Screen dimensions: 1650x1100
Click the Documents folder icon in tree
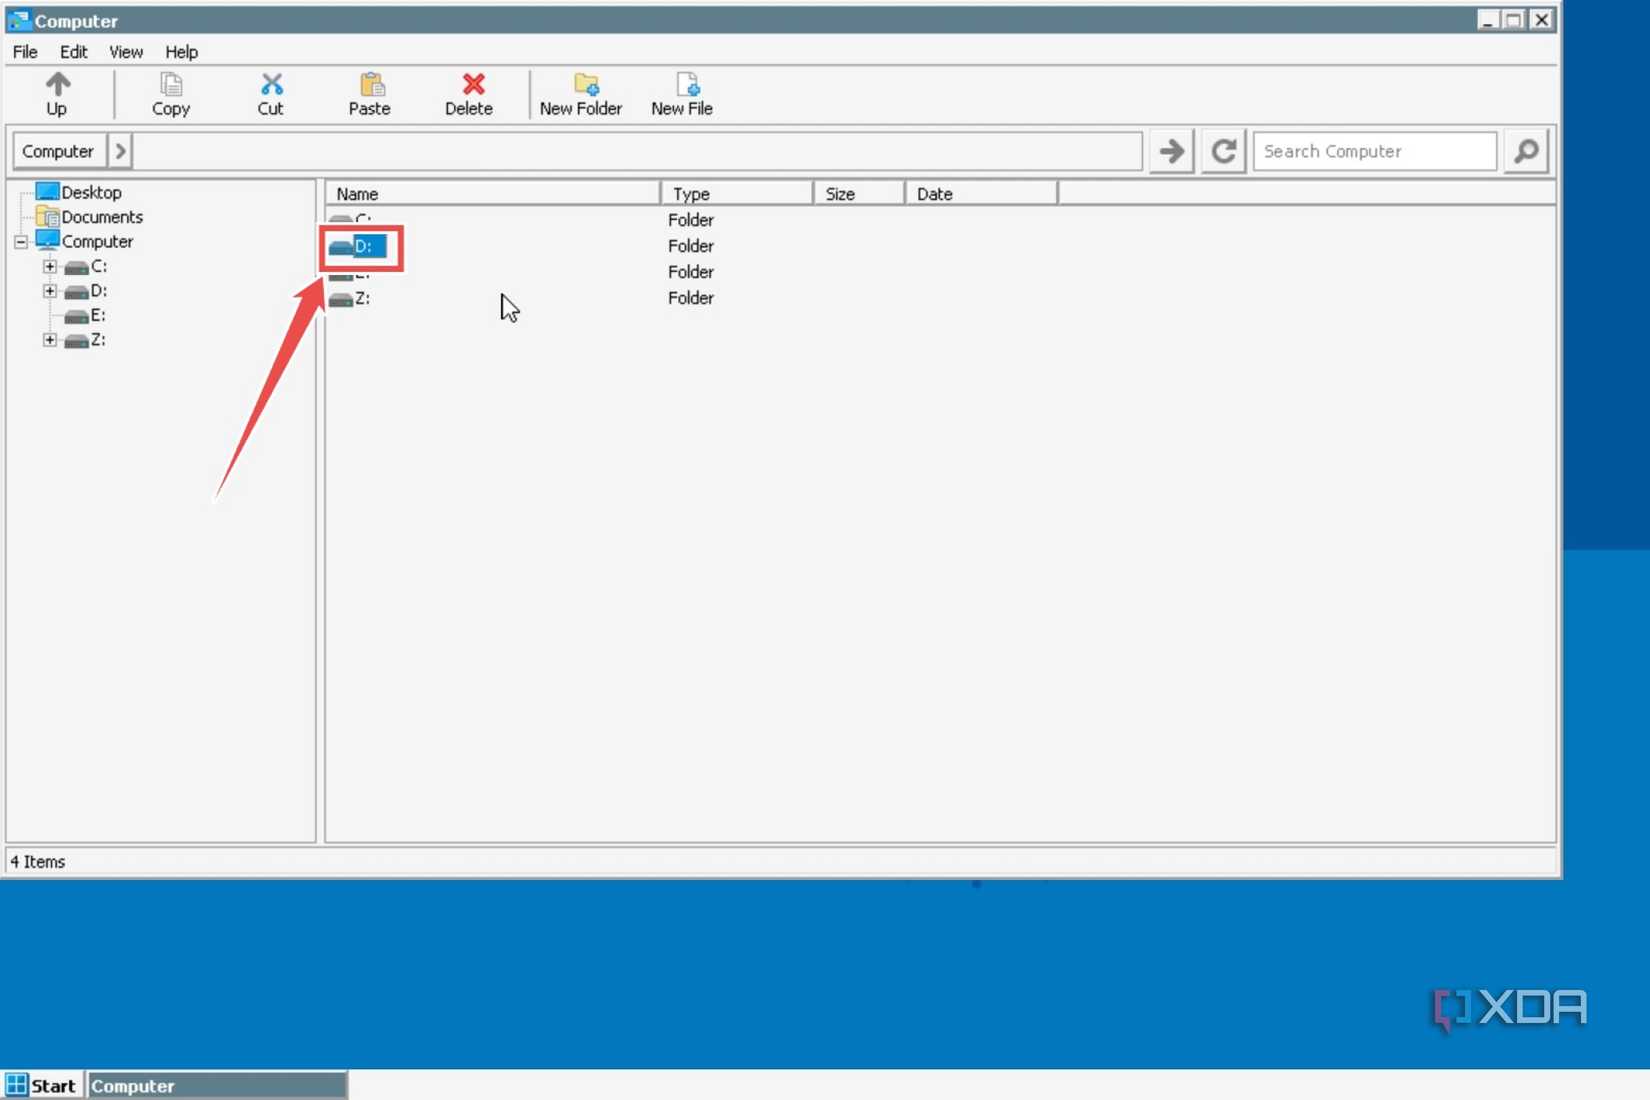click(x=47, y=216)
